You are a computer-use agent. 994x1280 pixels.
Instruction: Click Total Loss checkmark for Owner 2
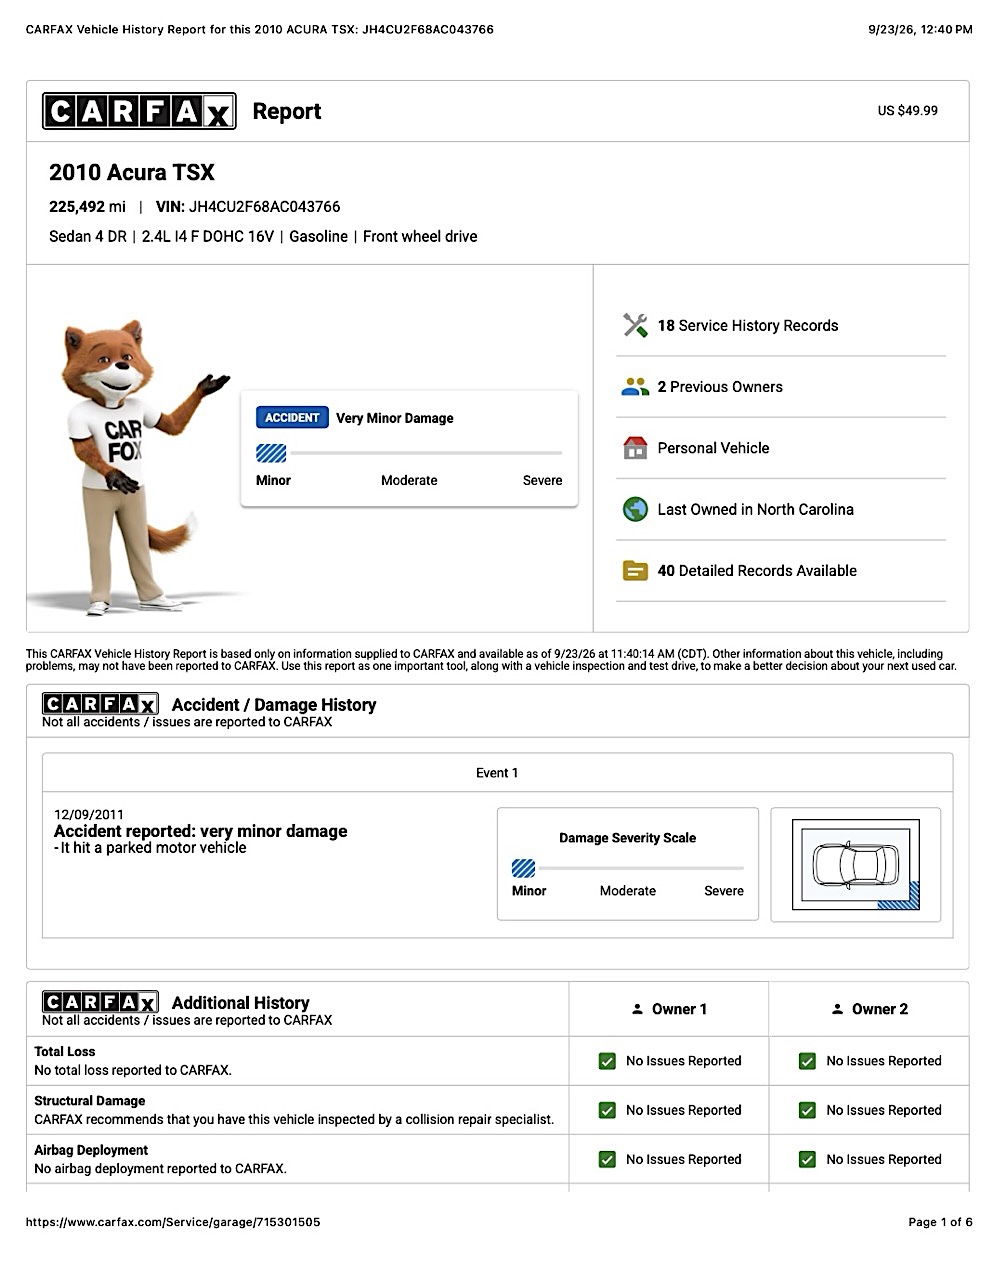[807, 1061]
